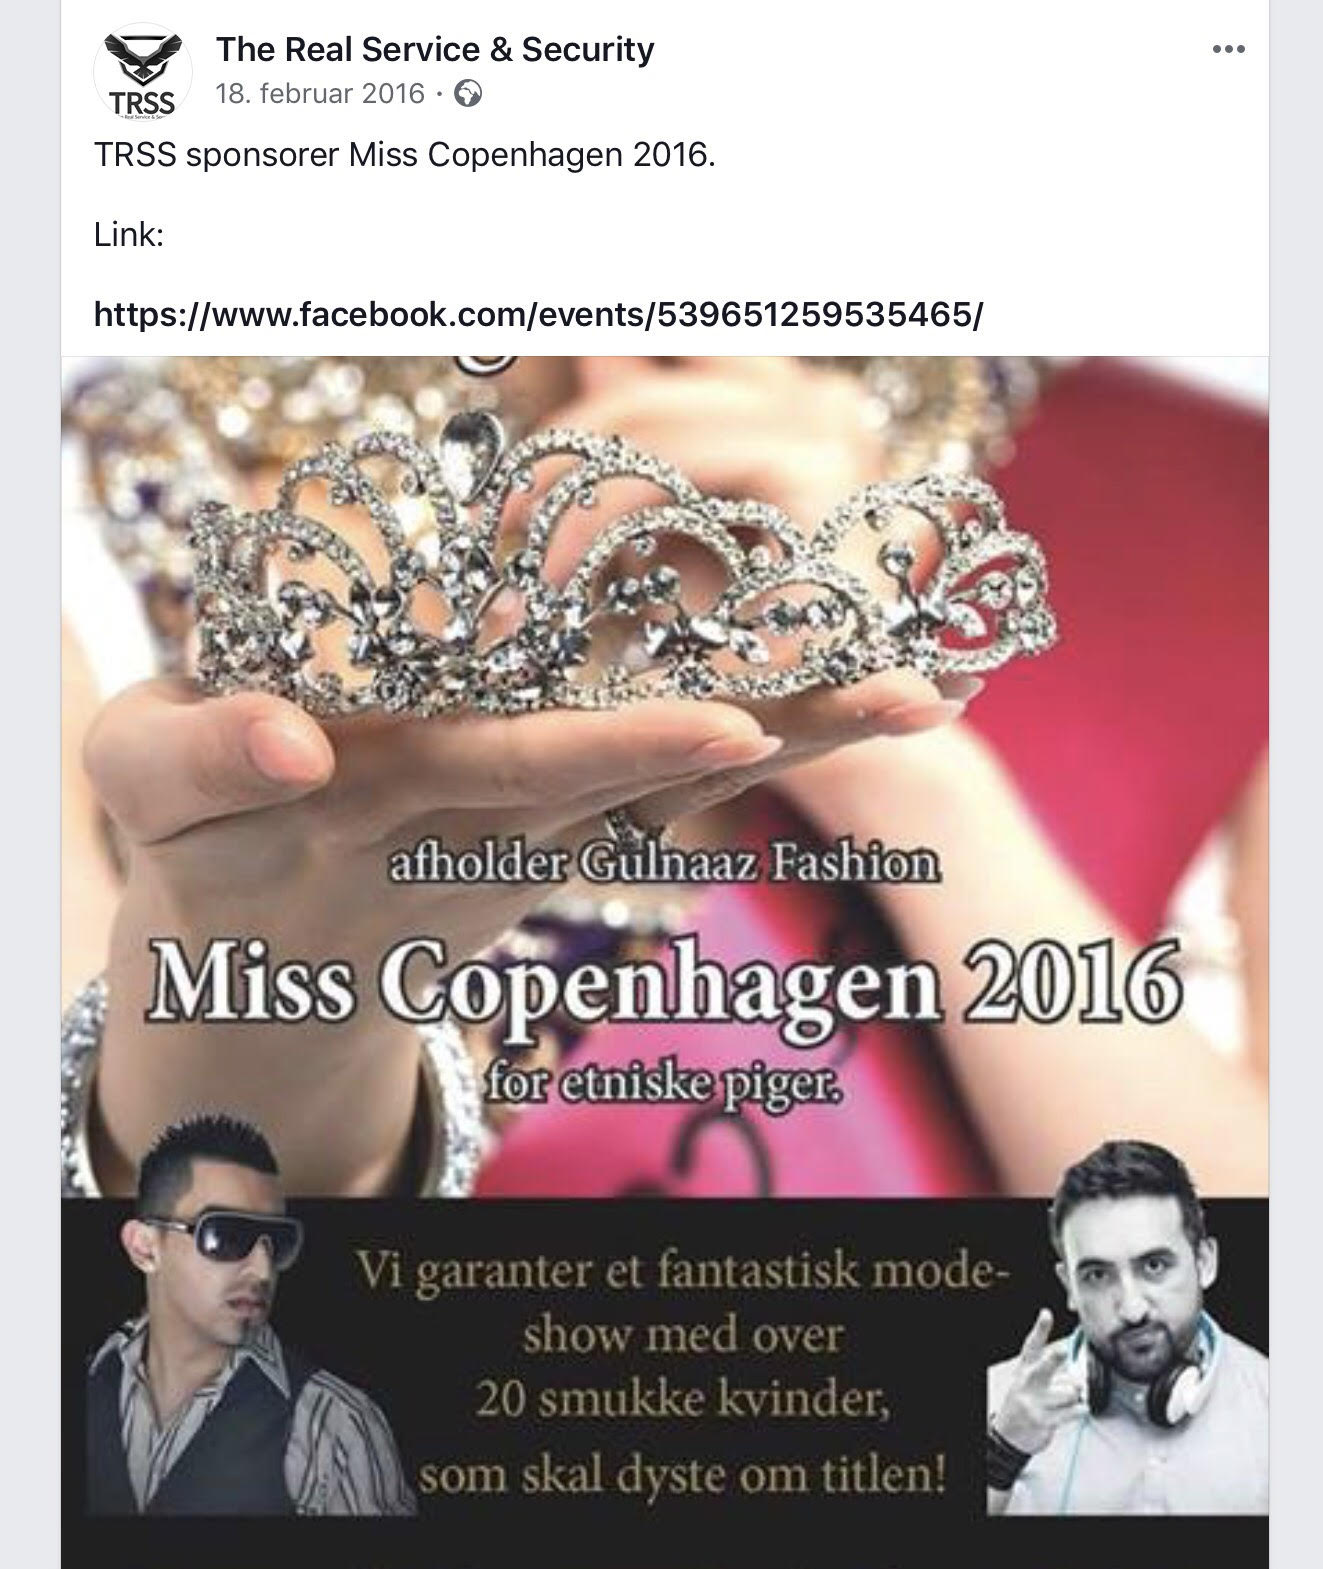Open the three-dot post options menu

point(1228,48)
